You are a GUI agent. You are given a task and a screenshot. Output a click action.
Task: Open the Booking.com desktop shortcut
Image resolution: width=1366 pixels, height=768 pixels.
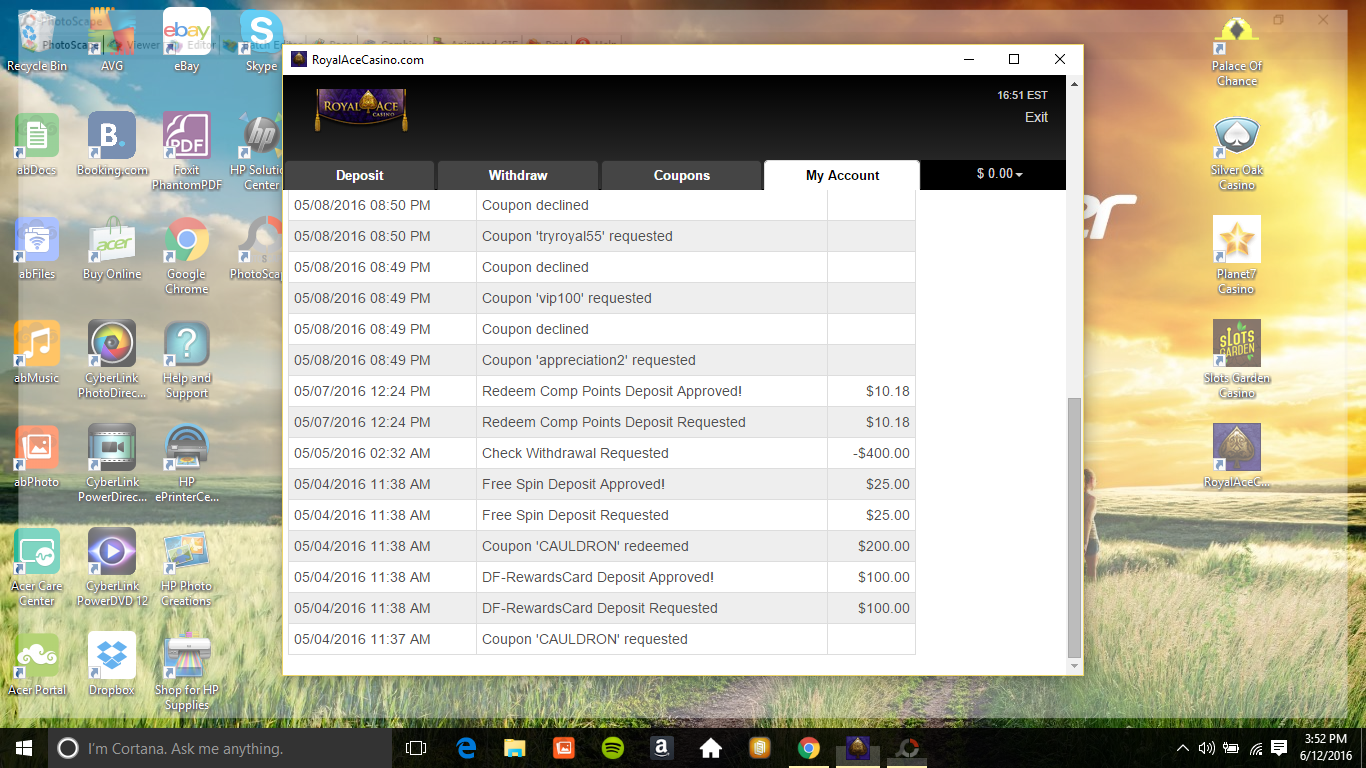click(x=112, y=145)
